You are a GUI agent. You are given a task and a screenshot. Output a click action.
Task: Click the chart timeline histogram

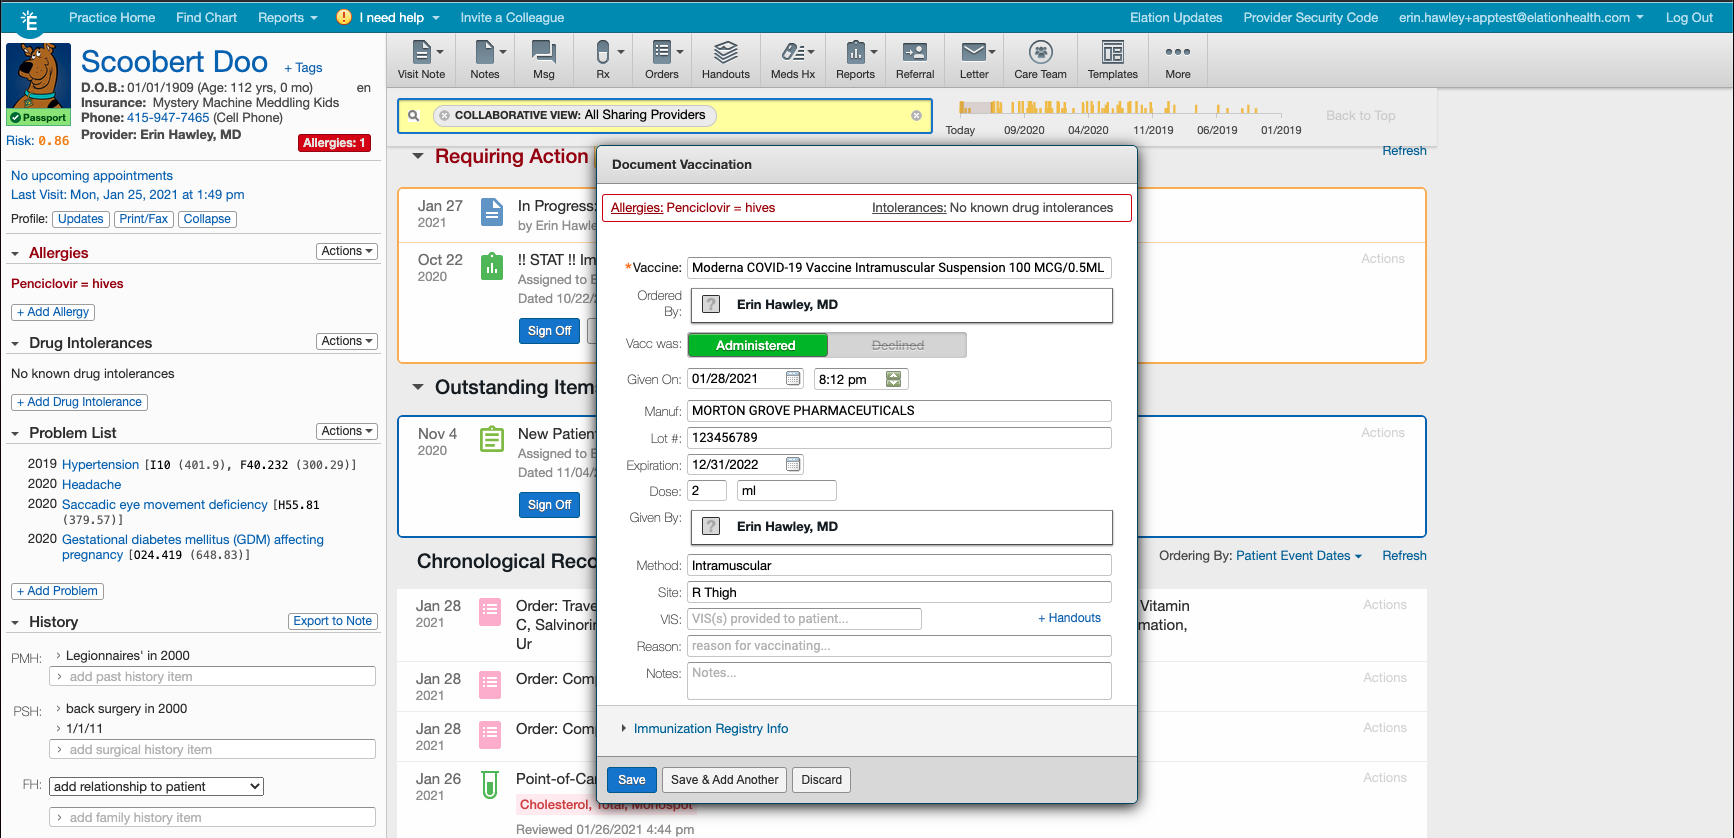(1122, 106)
